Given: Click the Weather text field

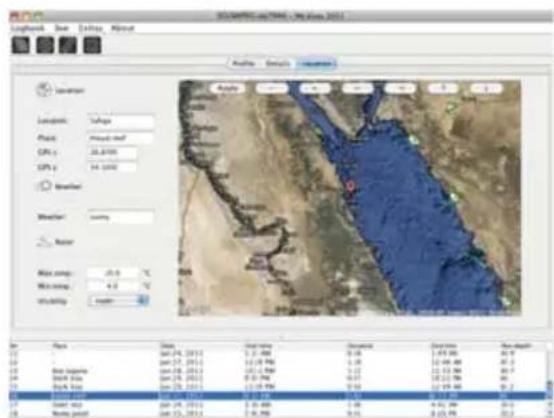Looking at the screenshot, I should 120,217.
